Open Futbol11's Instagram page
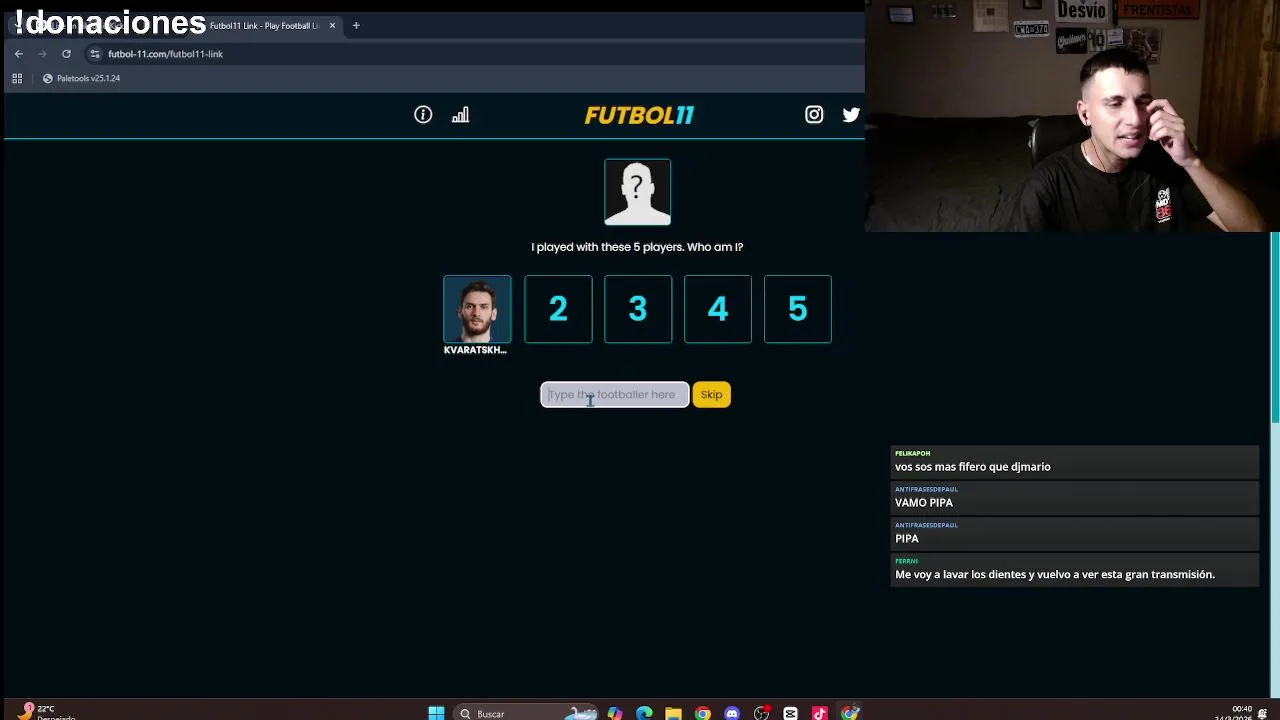This screenshot has width=1280, height=720. [x=814, y=115]
